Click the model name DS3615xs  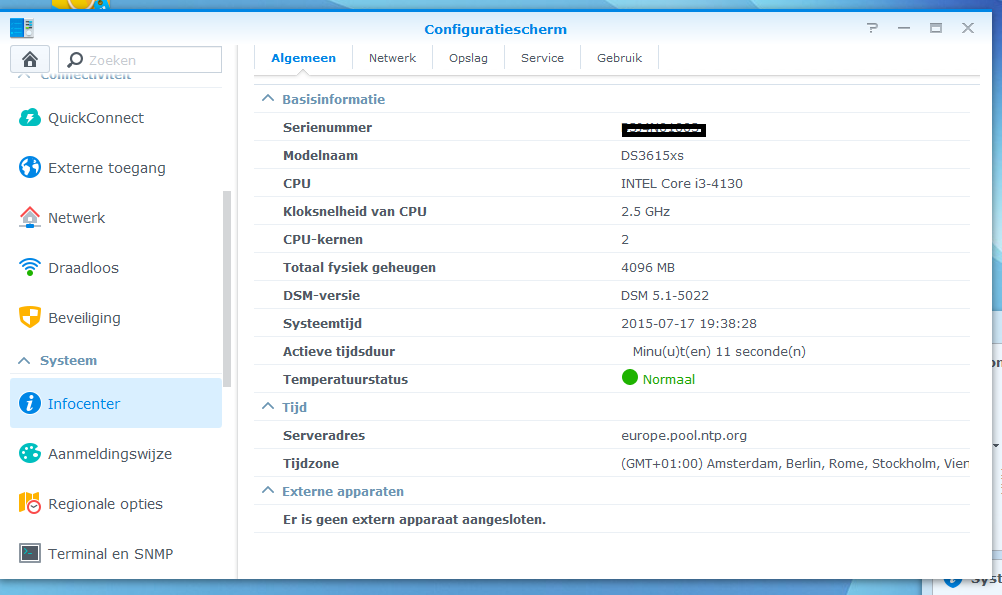pyautogui.click(x=652, y=155)
